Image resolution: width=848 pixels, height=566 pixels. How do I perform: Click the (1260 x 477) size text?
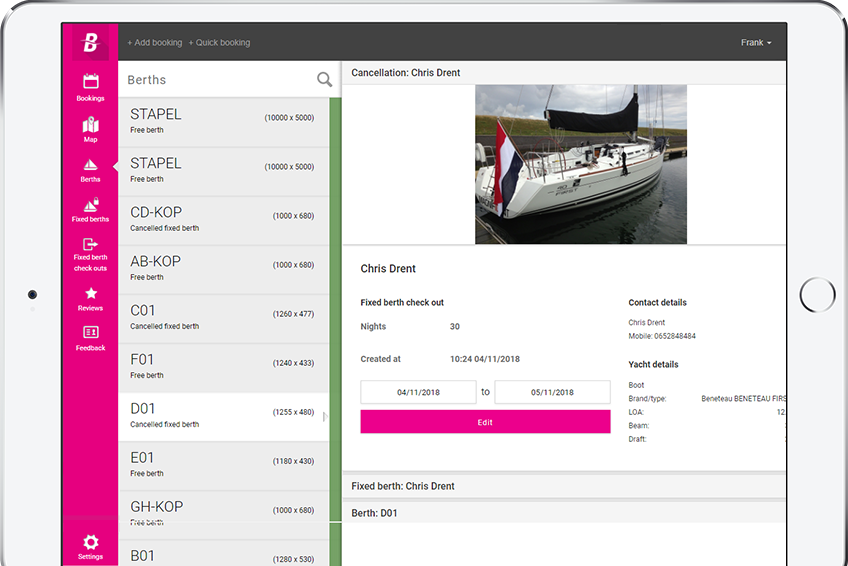(293, 314)
